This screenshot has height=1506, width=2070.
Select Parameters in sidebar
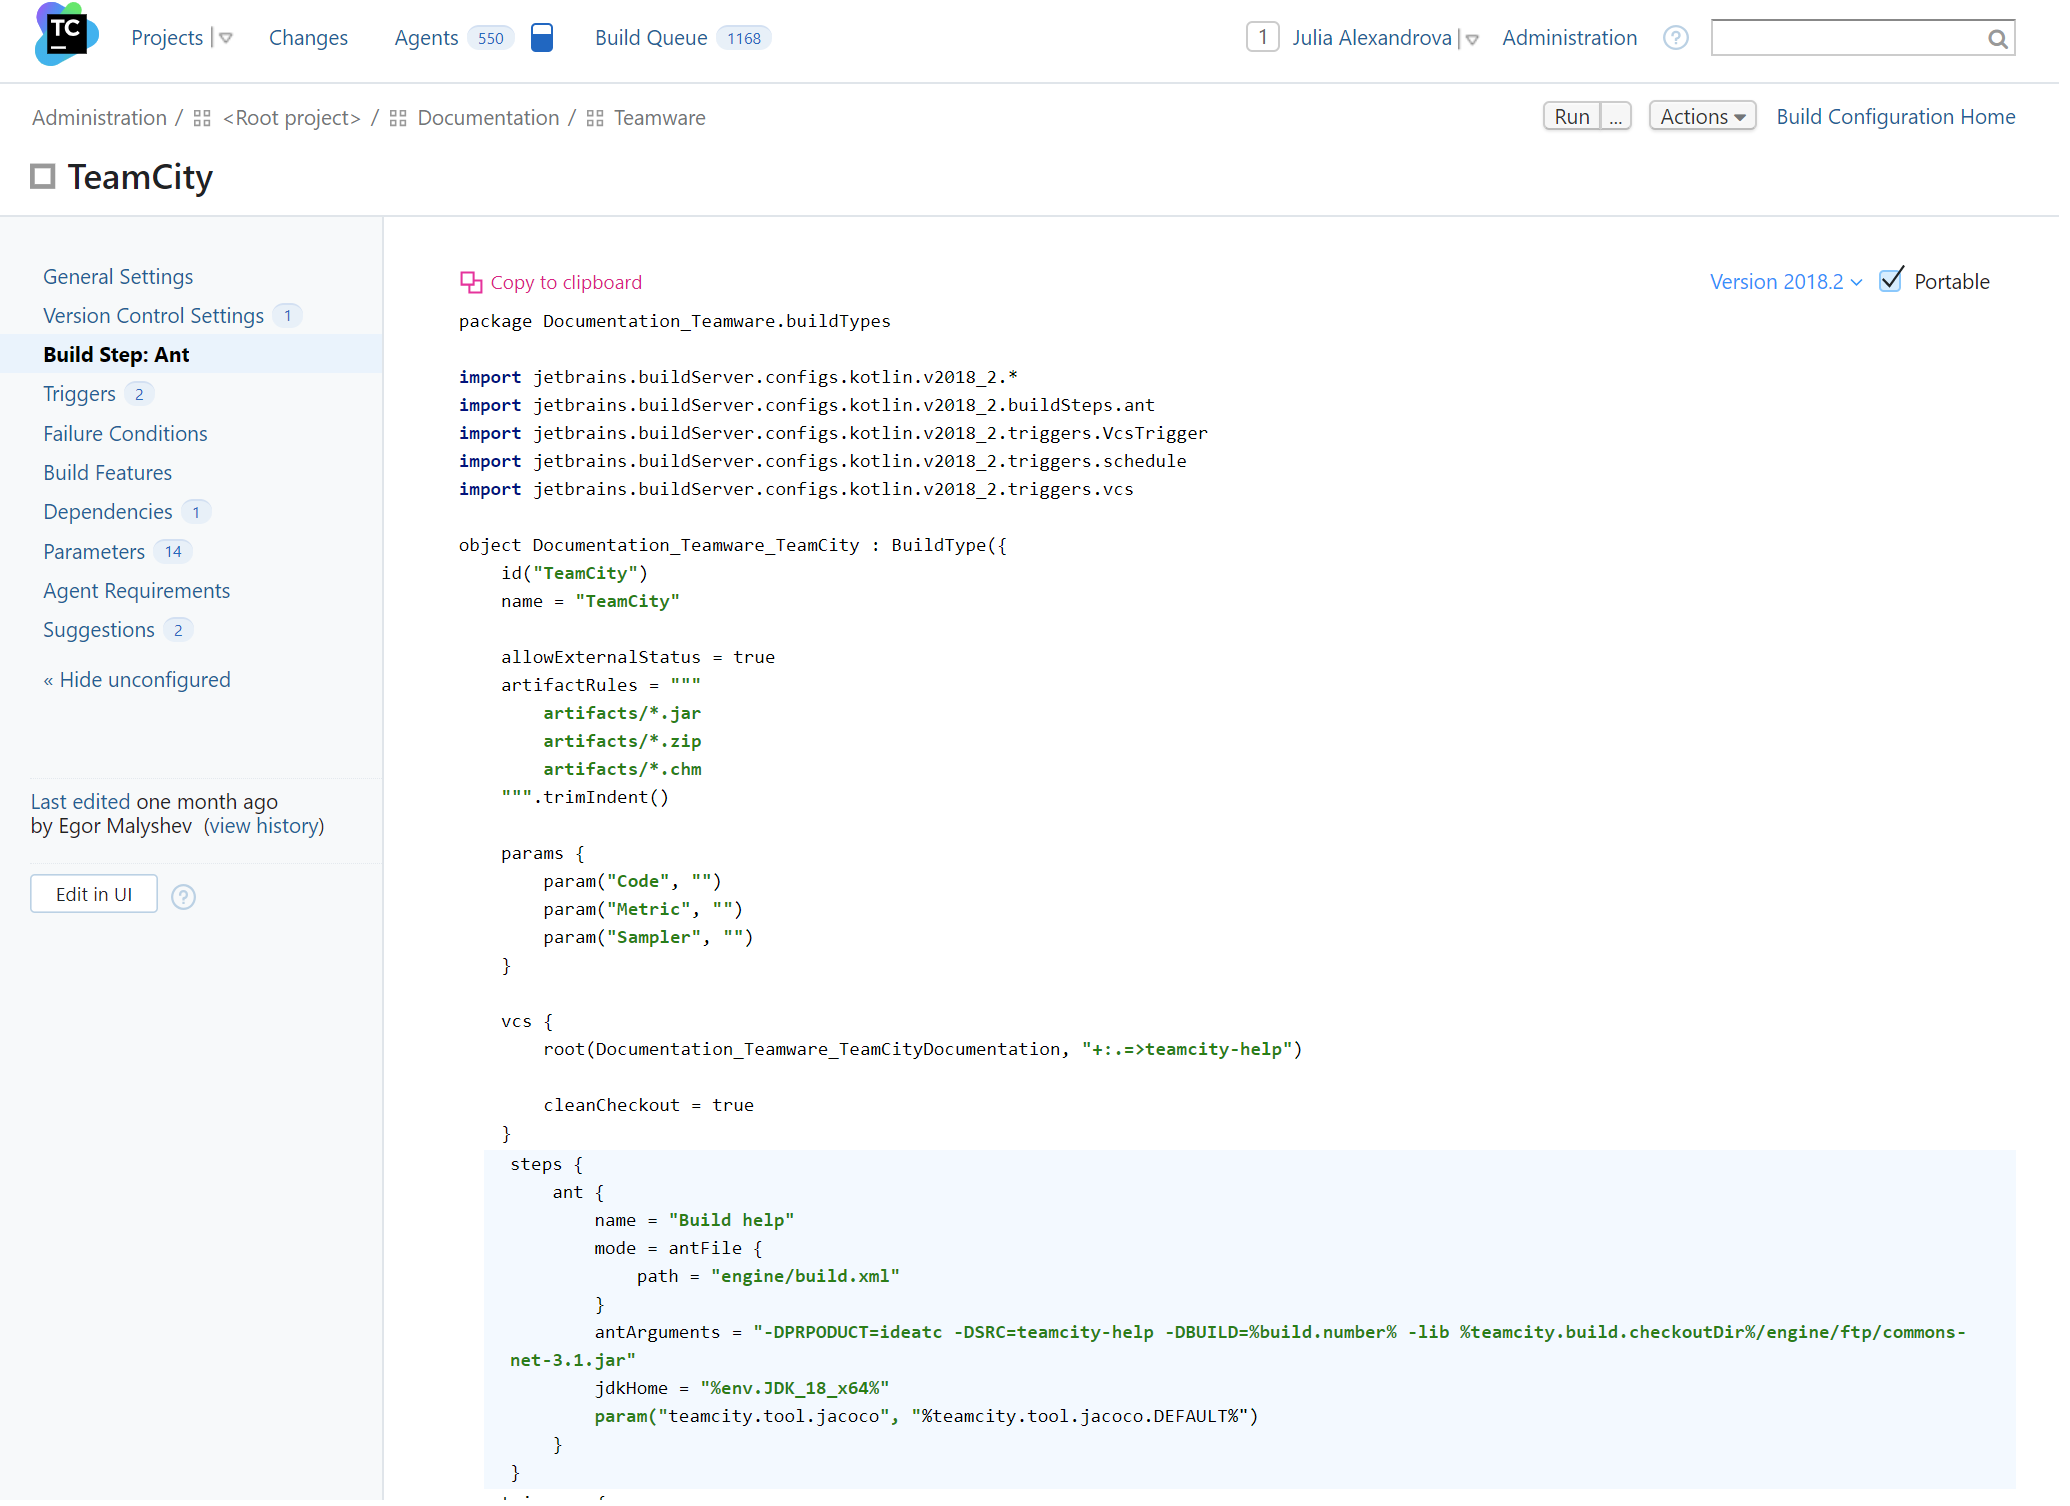95,554
